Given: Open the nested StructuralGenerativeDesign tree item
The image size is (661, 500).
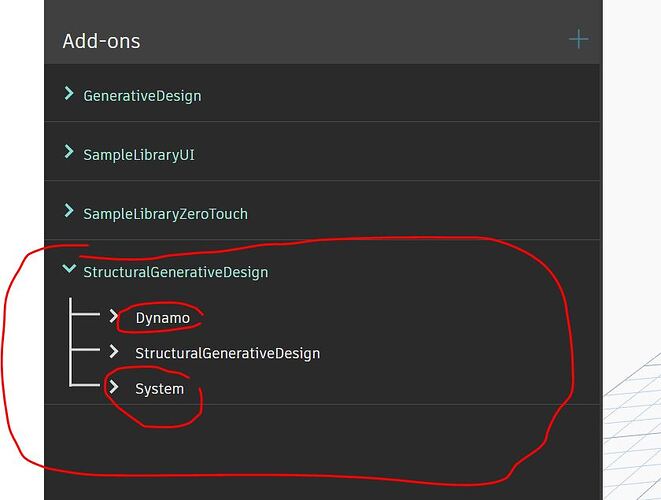Looking at the screenshot, I should (x=228, y=353).
